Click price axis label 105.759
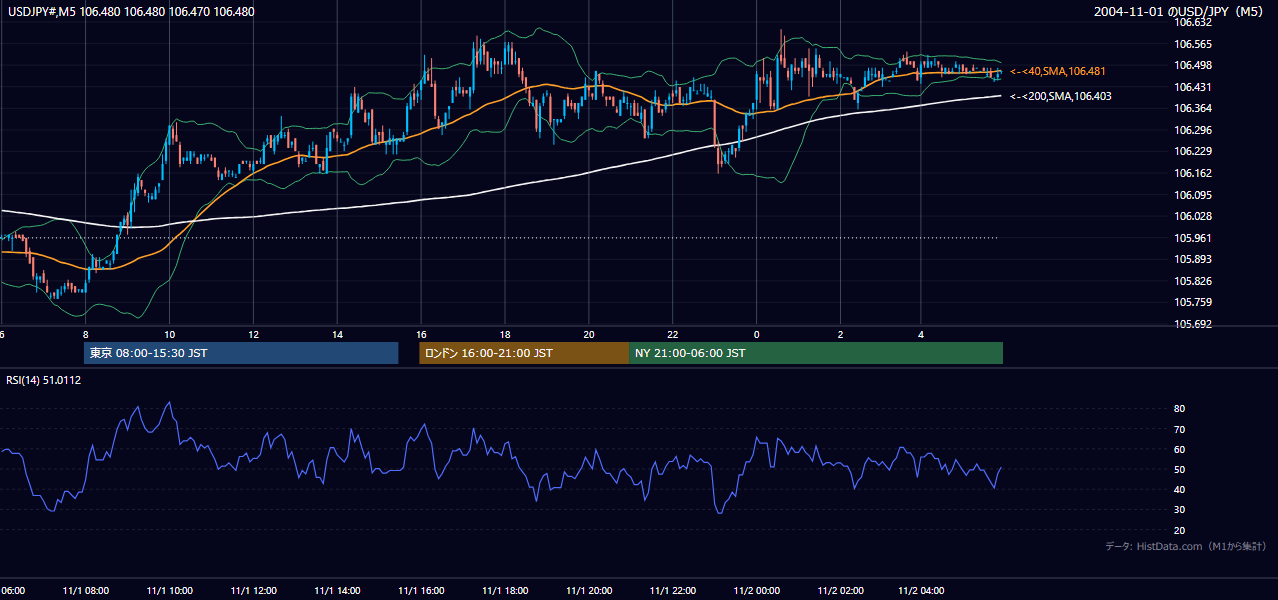The image size is (1278, 600). 1192,302
